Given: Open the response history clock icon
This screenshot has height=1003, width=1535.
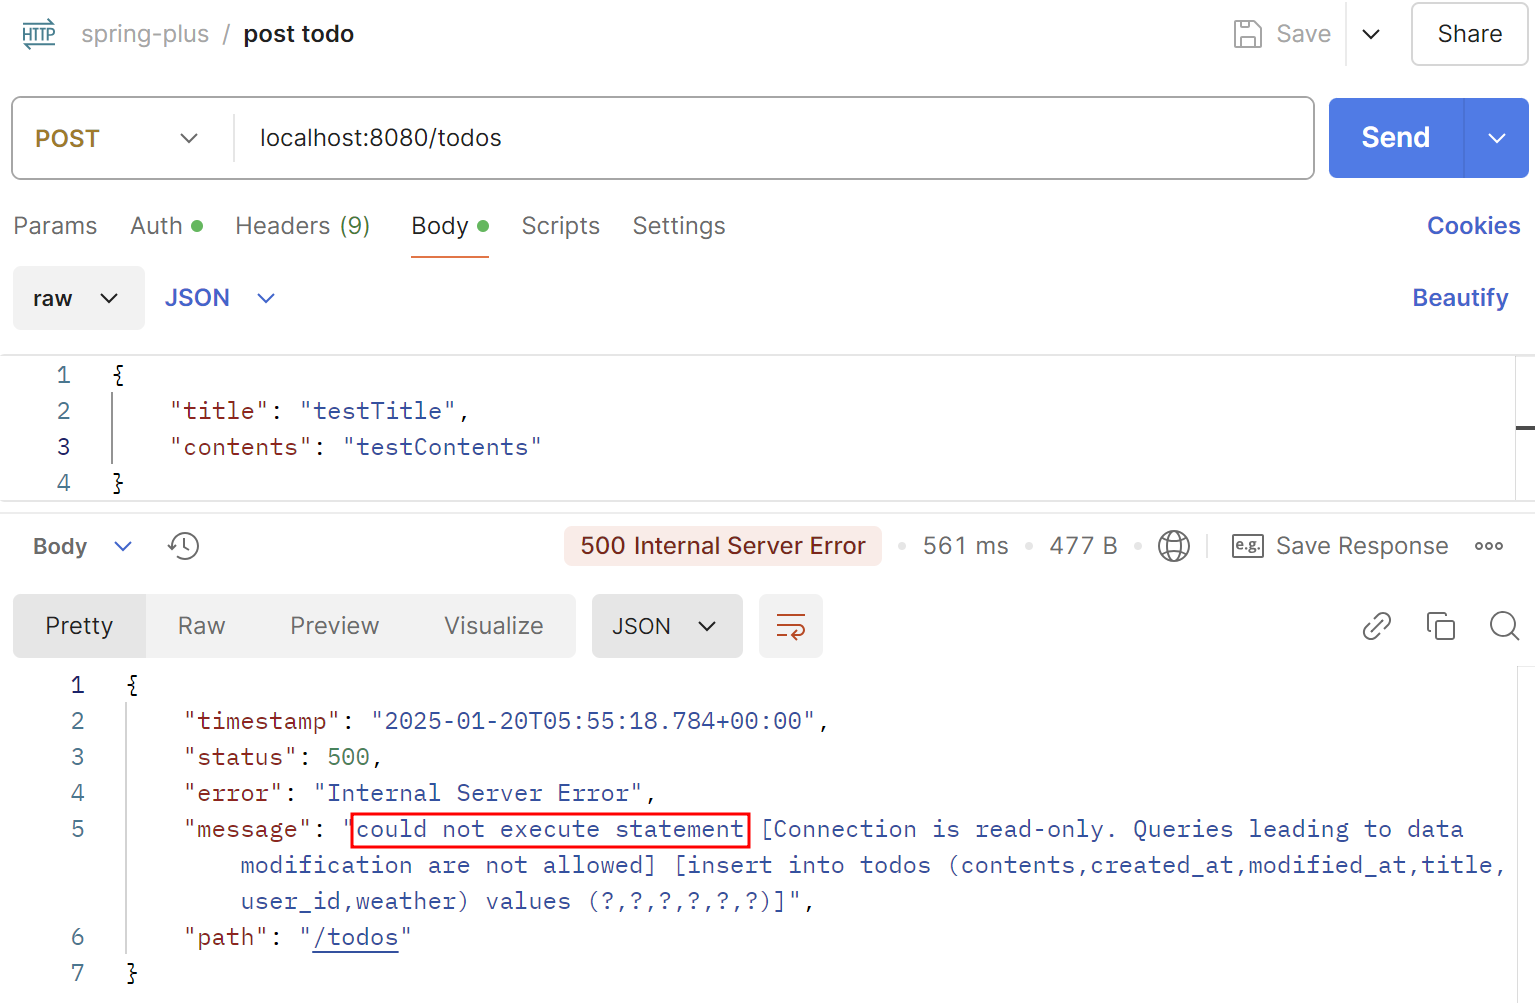Looking at the screenshot, I should [183, 546].
